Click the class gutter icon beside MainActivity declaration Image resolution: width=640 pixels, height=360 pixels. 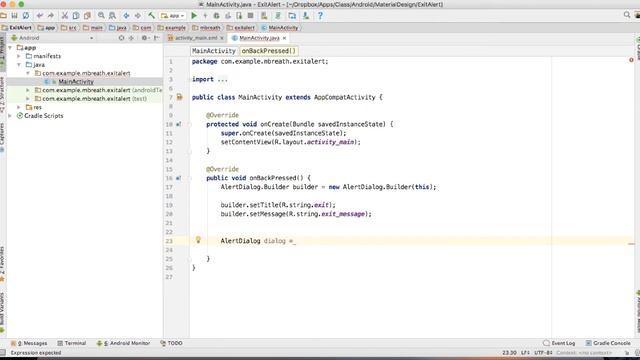pyautogui.click(x=180, y=97)
